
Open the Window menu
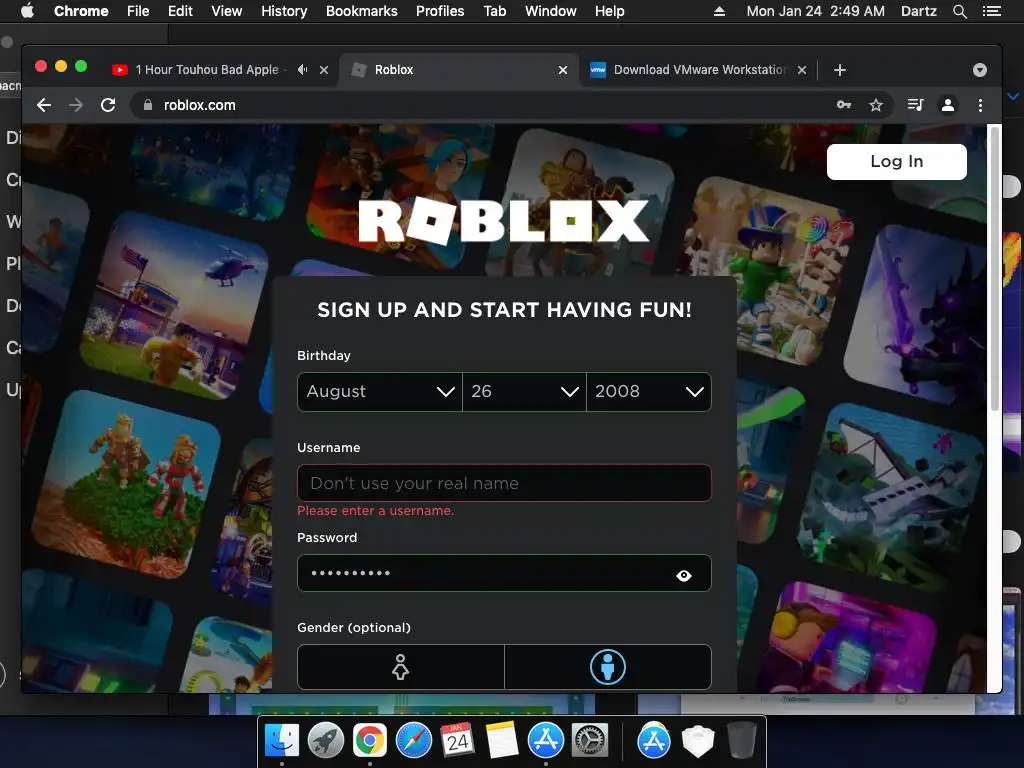click(x=551, y=11)
